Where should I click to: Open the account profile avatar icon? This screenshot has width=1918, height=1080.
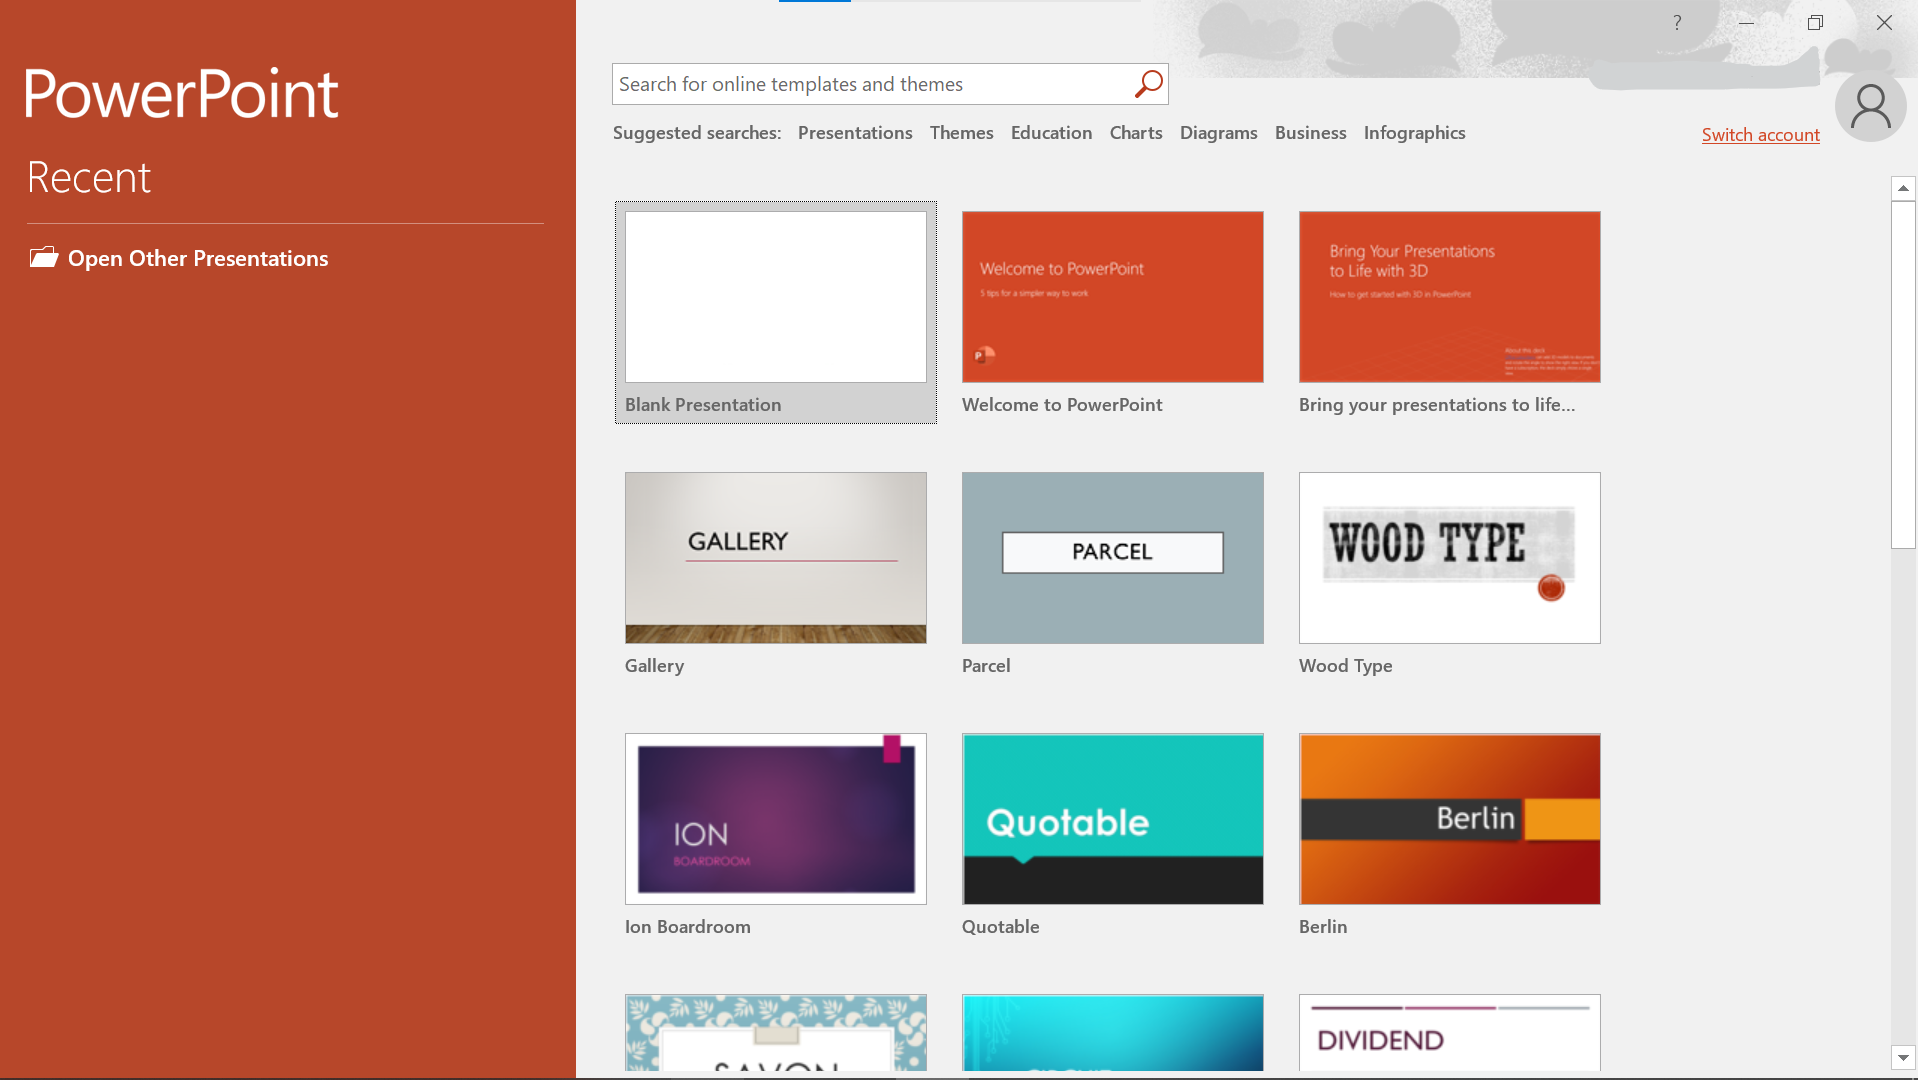(x=1870, y=106)
